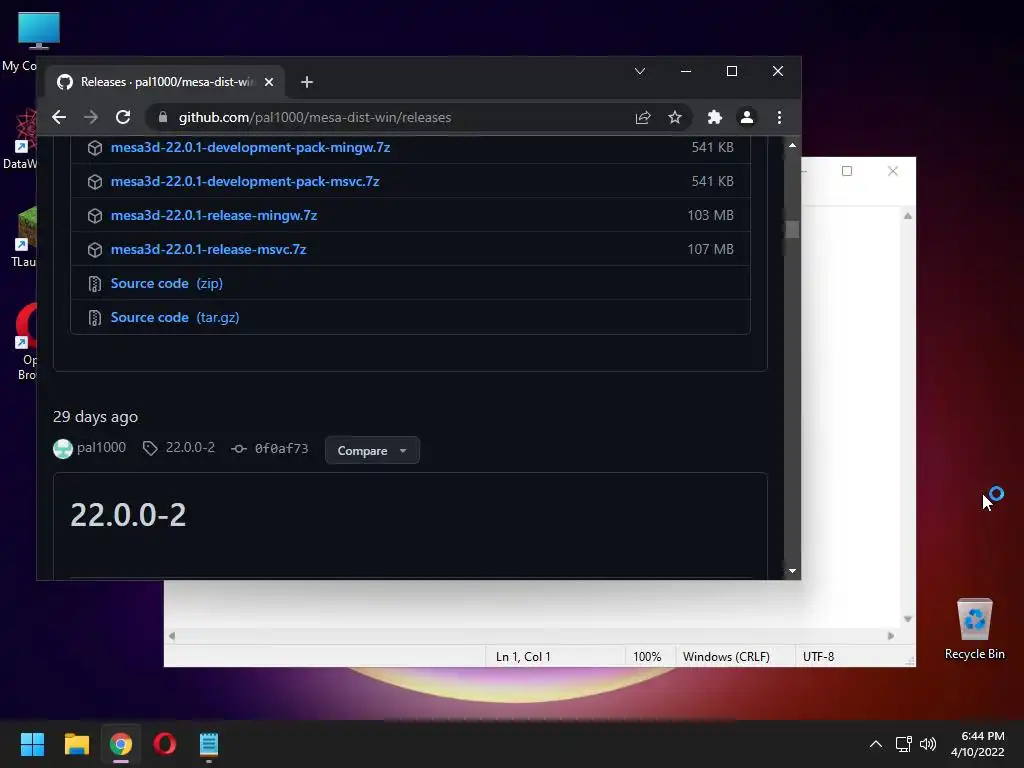Viewport: 1024px width, 768px height.
Task: Click Notepad scrollbar down arrow
Action: [x=908, y=618]
